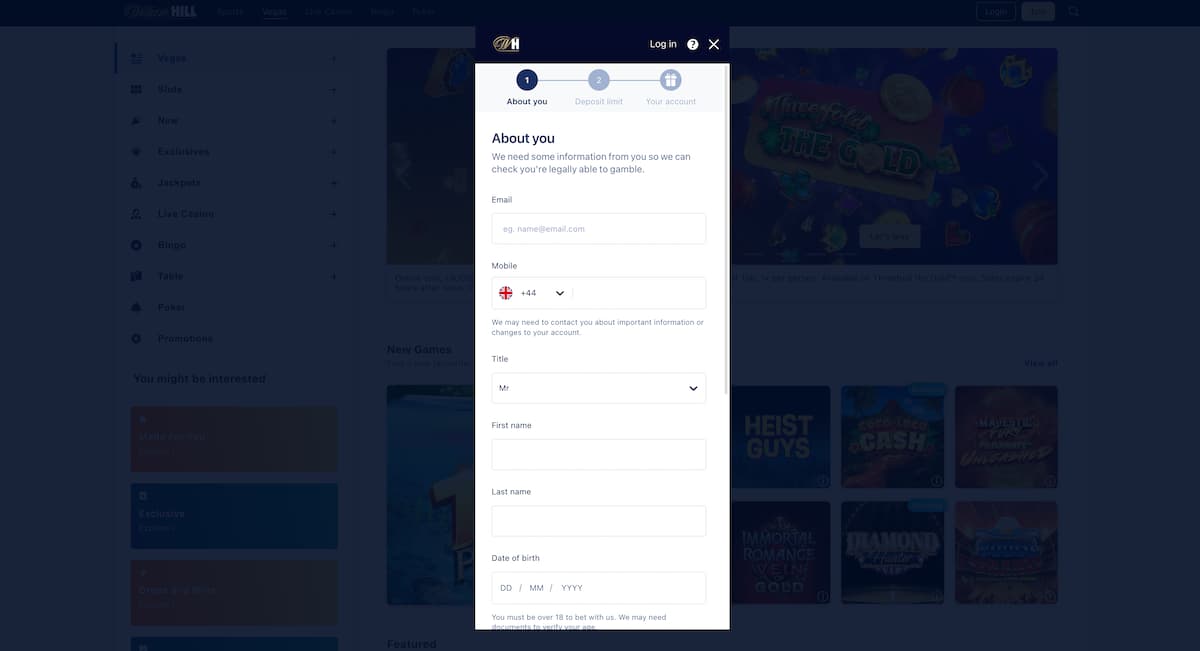Open the Cash game thumbnail next to Heist Guys

coord(892,438)
